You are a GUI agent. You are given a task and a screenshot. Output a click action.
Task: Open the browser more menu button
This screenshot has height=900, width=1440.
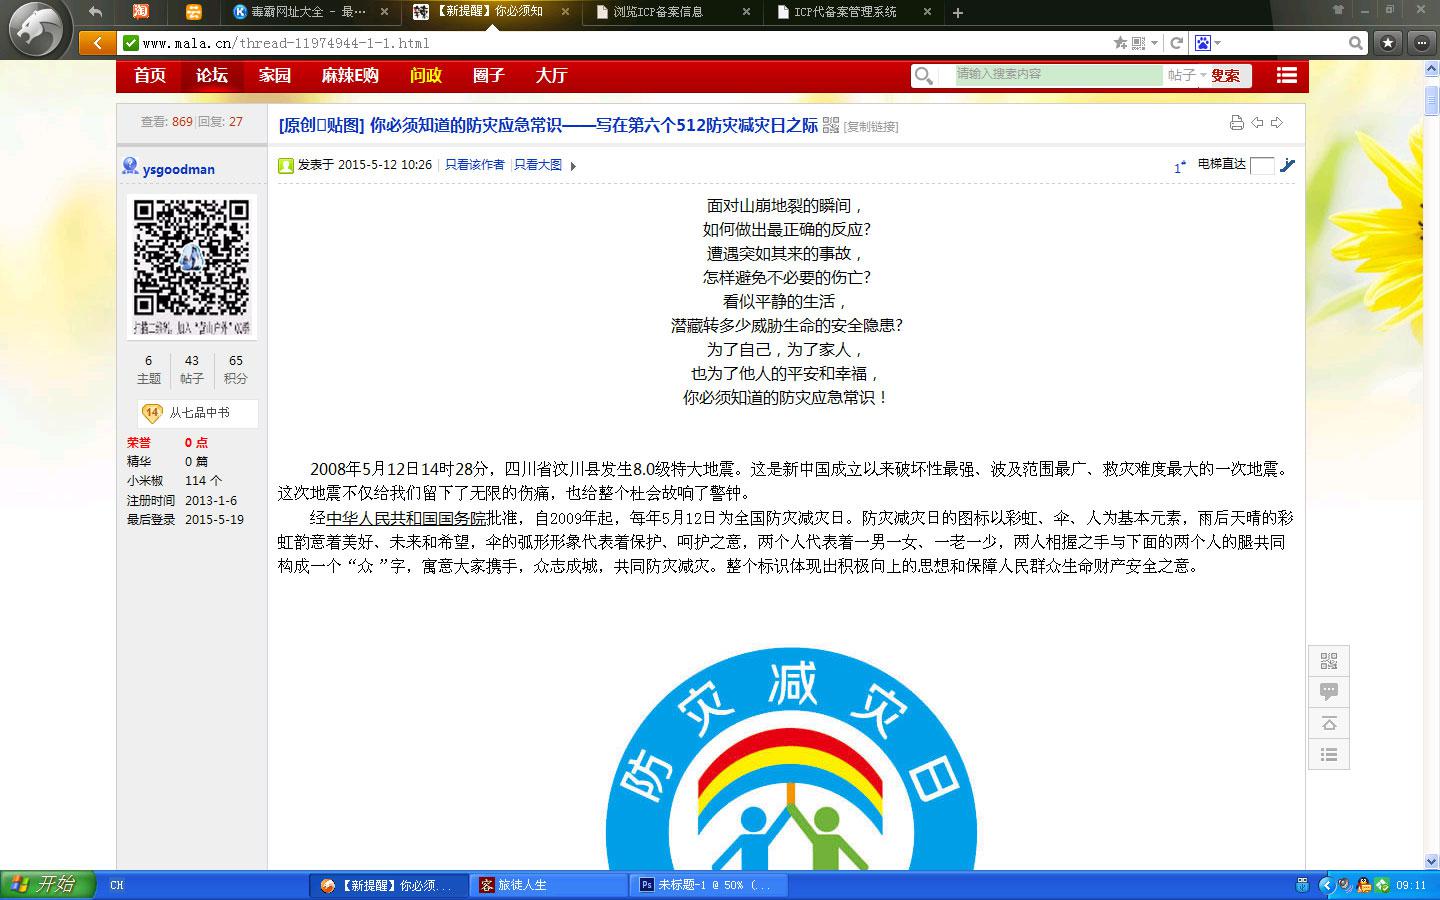tap(1421, 43)
